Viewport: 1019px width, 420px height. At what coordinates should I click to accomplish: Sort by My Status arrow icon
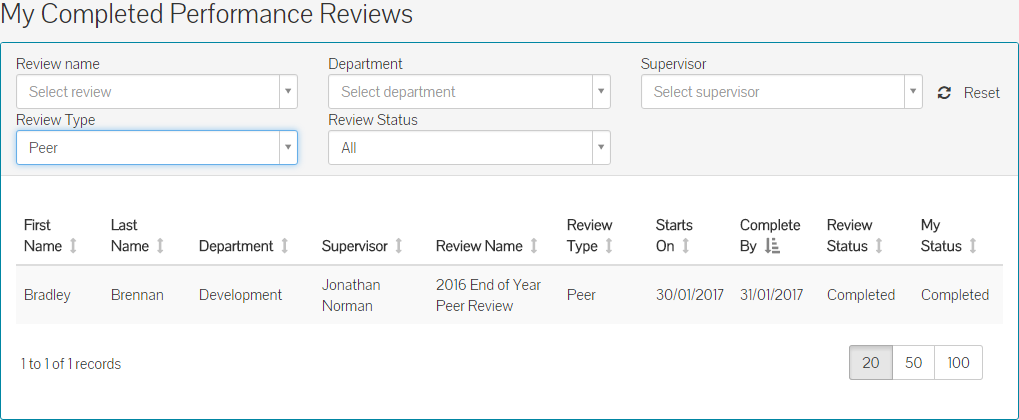(973, 246)
